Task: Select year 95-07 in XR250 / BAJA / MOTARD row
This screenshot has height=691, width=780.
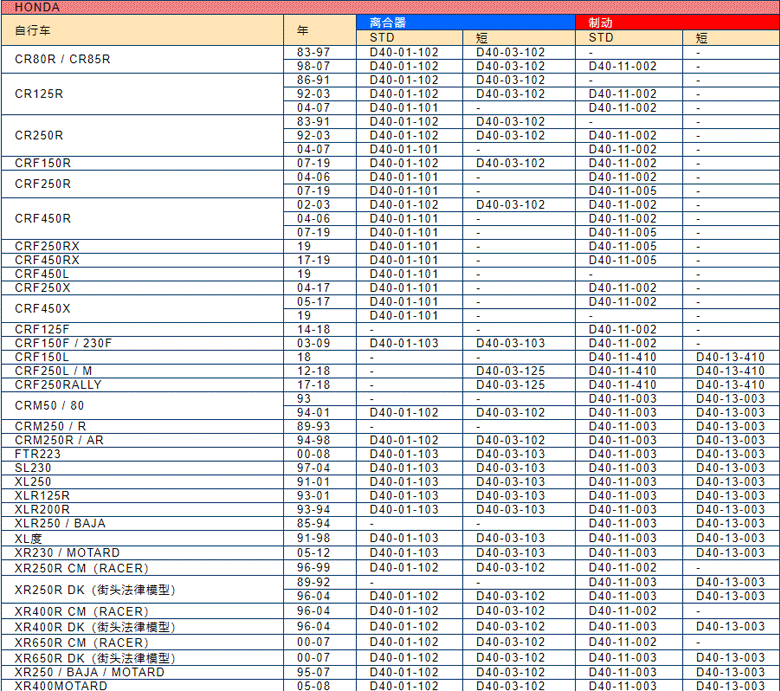Action: [x=313, y=672]
